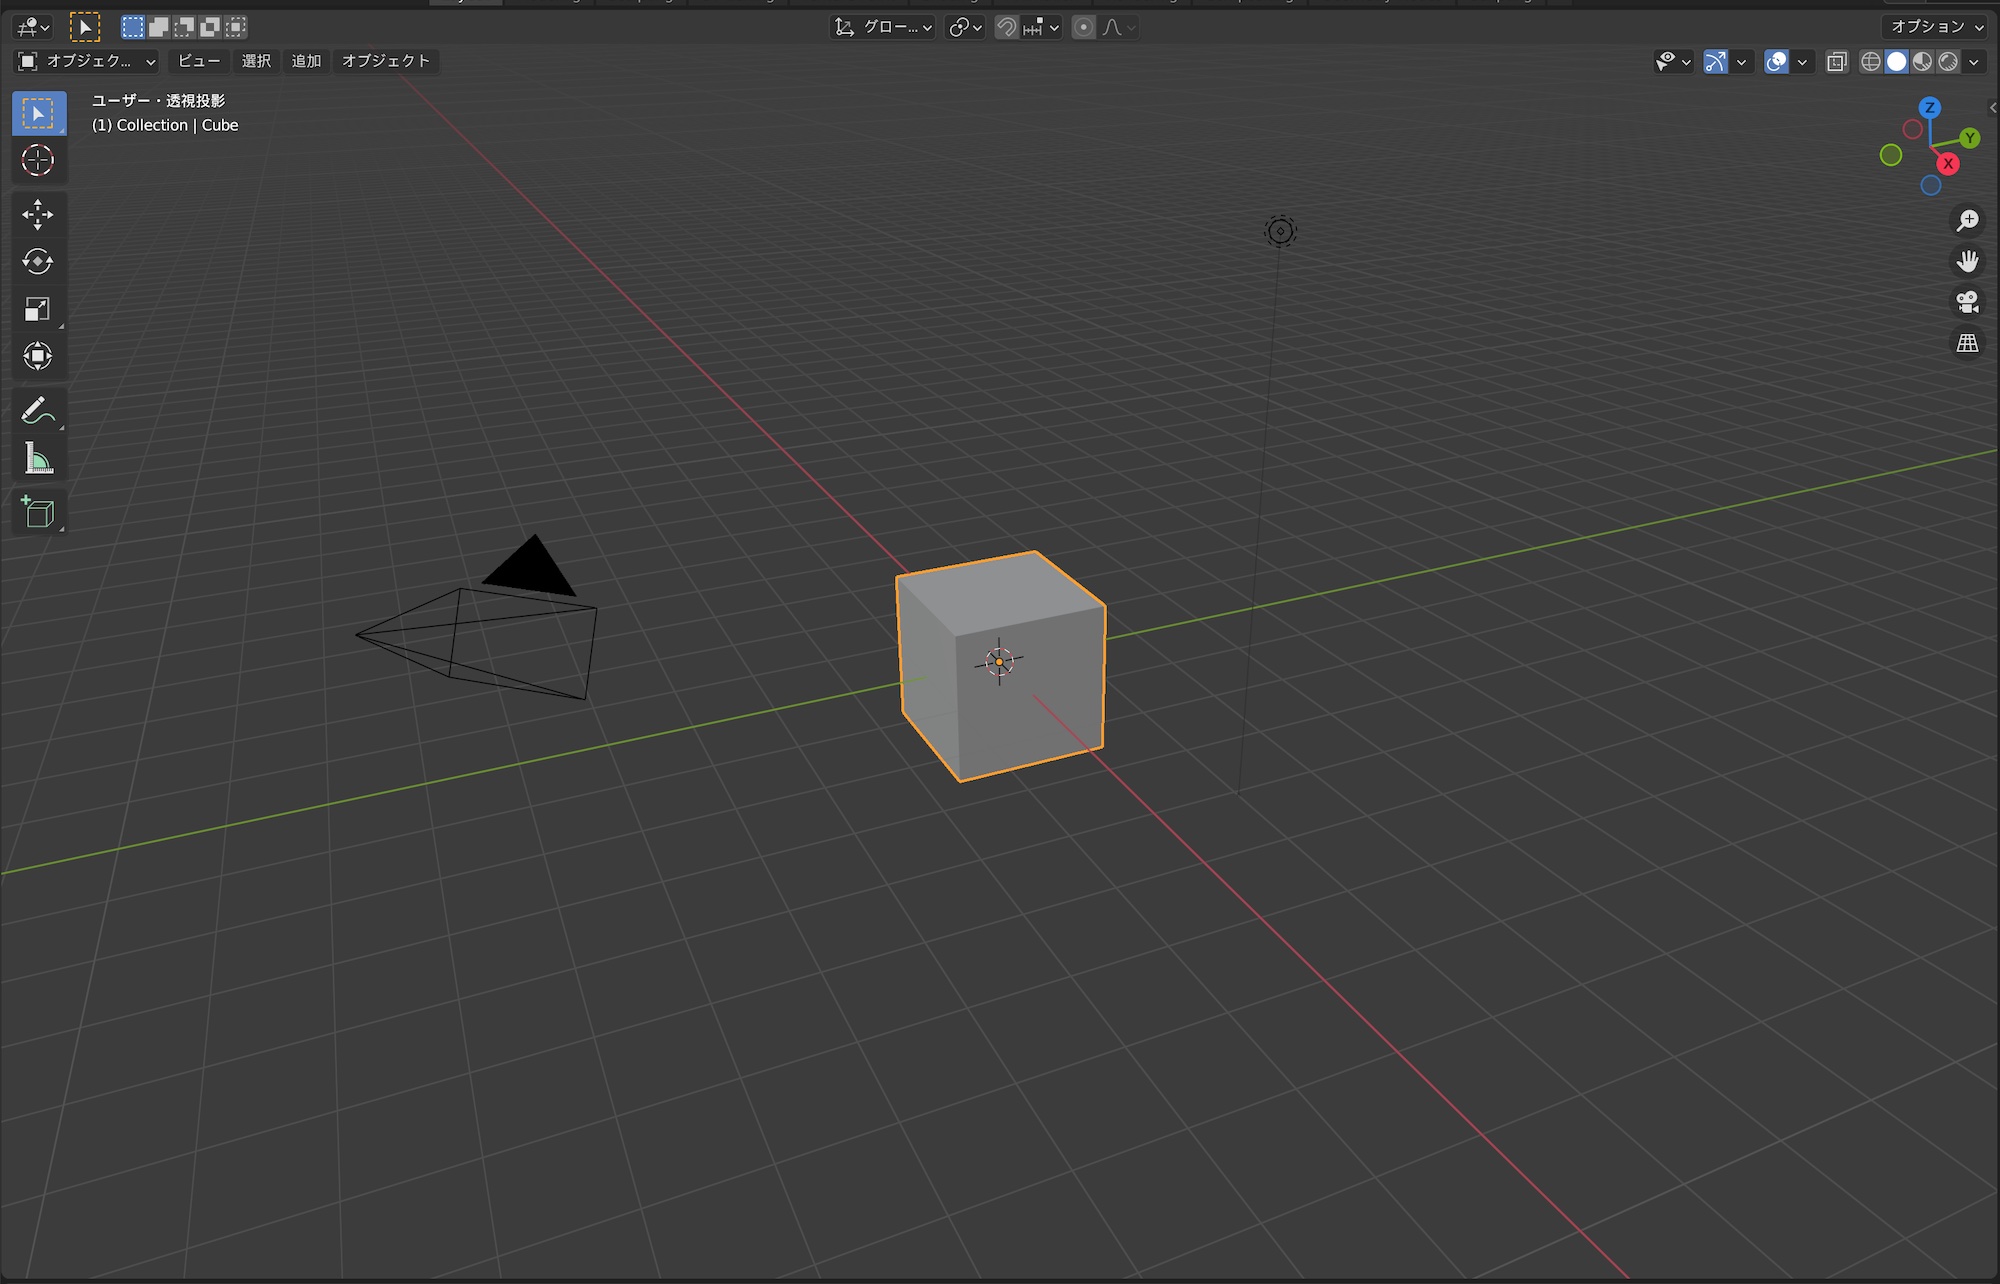2000x1284 pixels.
Task: Select the Scale tool
Action: [38, 309]
